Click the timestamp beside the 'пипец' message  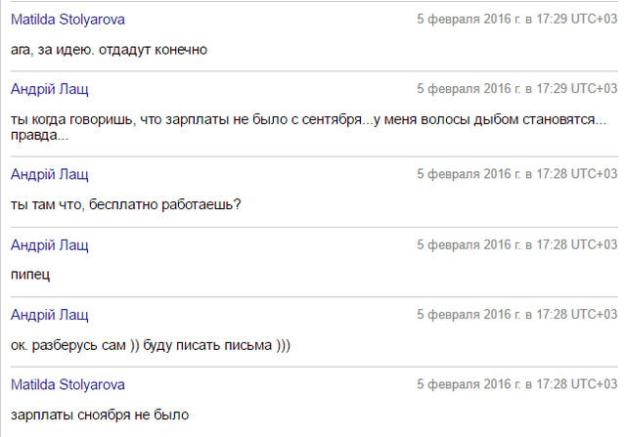(x=517, y=245)
